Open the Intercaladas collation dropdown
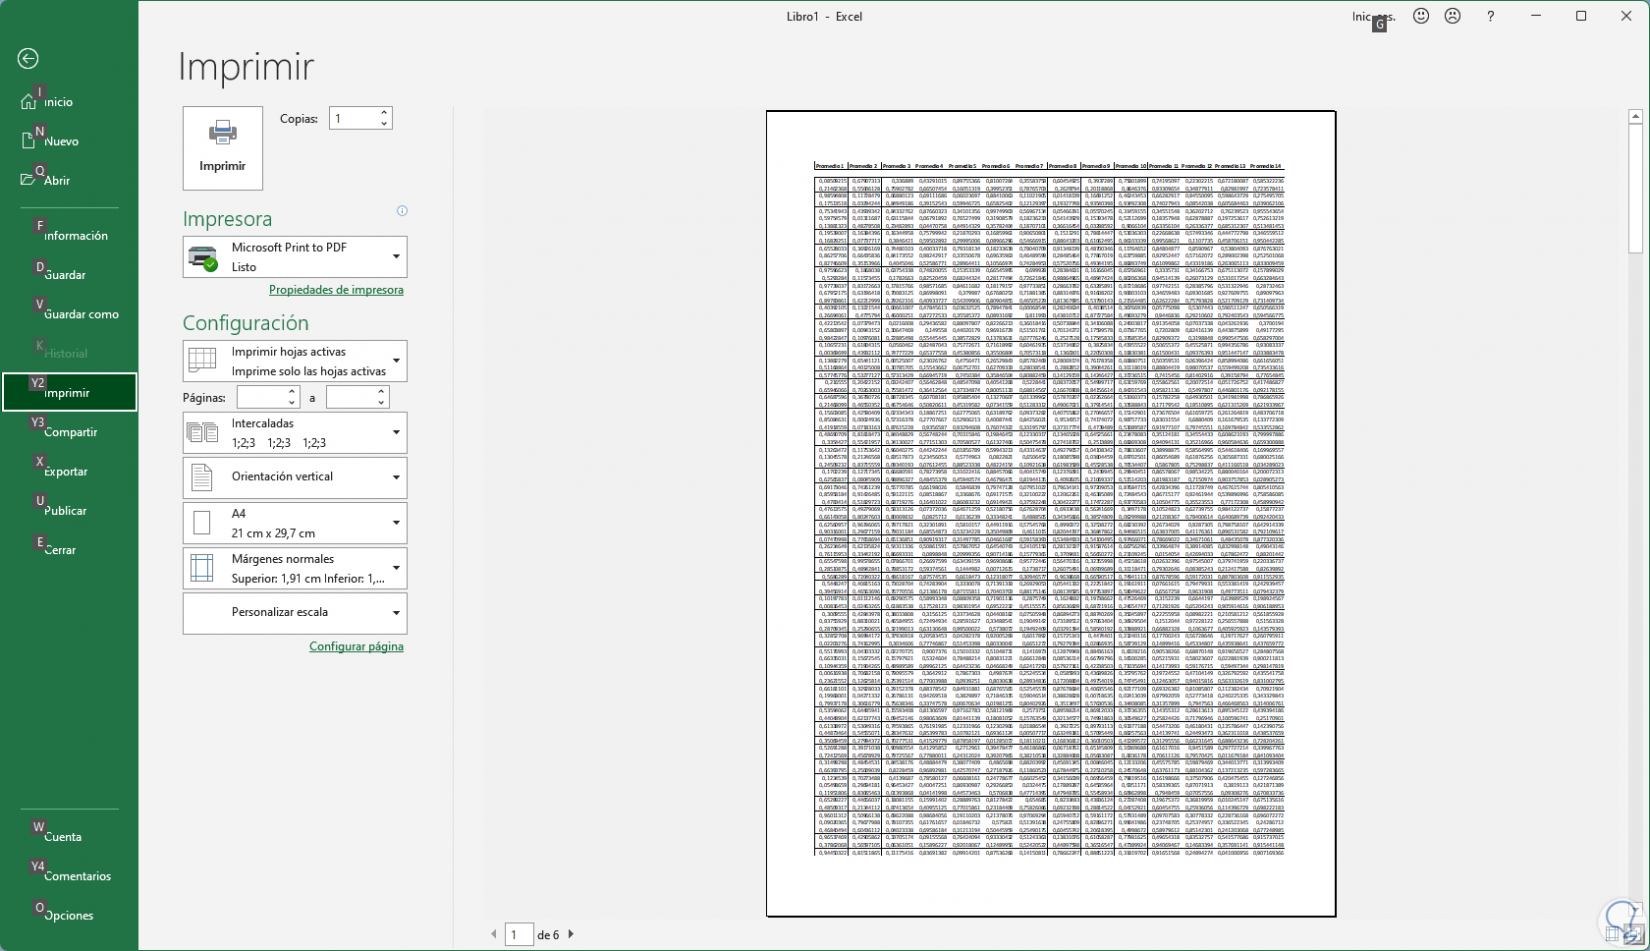The image size is (1650, 951). click(295, 433)
